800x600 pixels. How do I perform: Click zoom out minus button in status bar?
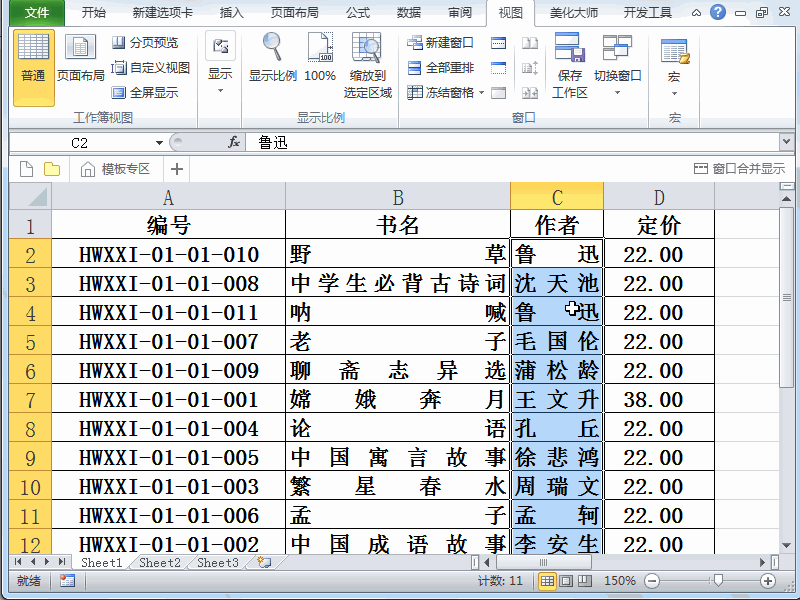[x=652, y=581]
